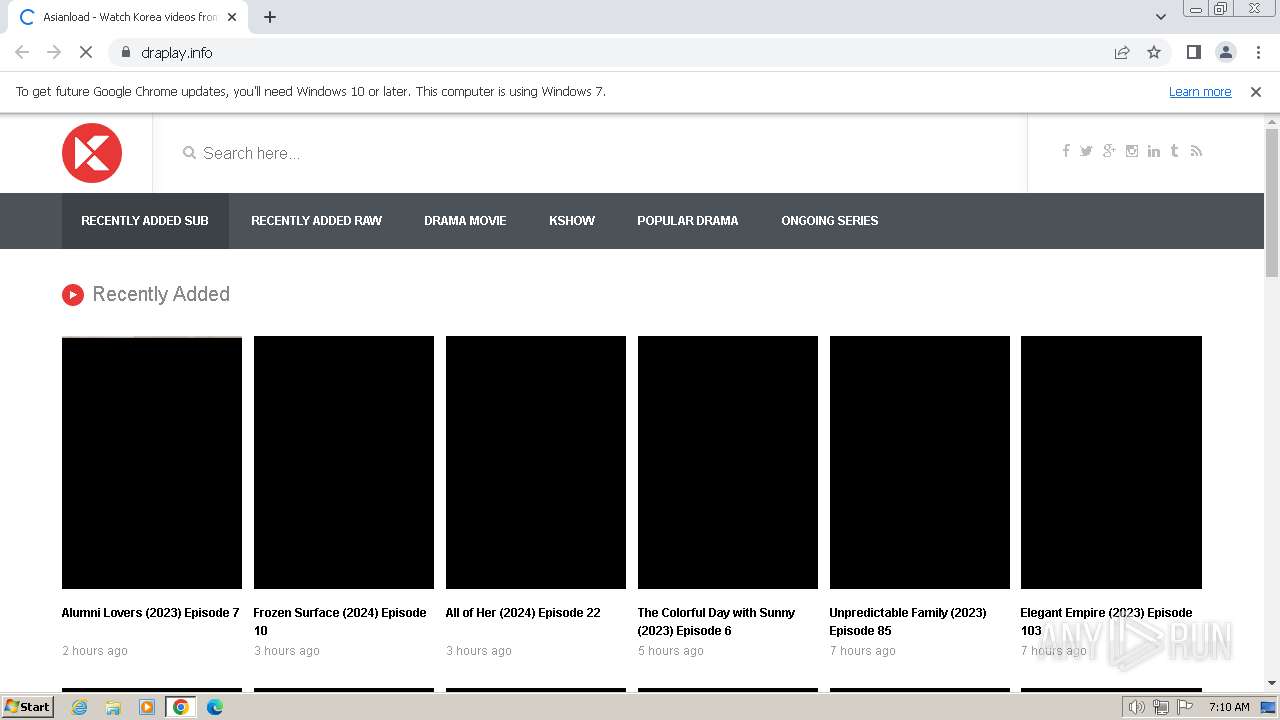The image size is (1280, 720).
Task: Open Alumni Lovers (2023) Episode 7 link
Action: [x=151, y=613]
